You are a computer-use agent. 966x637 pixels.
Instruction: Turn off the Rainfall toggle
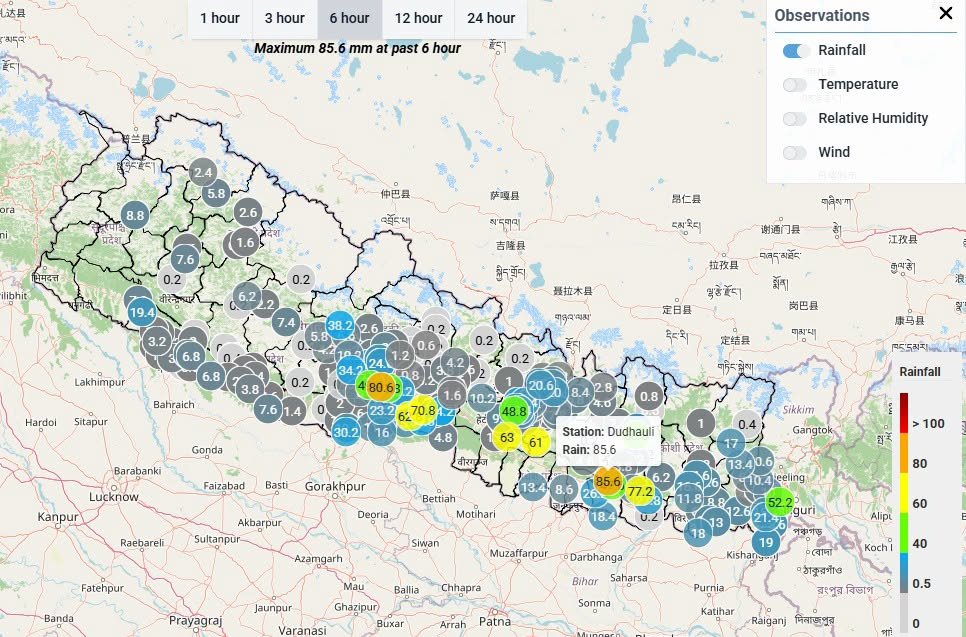pyautogui.click(x=796, y=51)
